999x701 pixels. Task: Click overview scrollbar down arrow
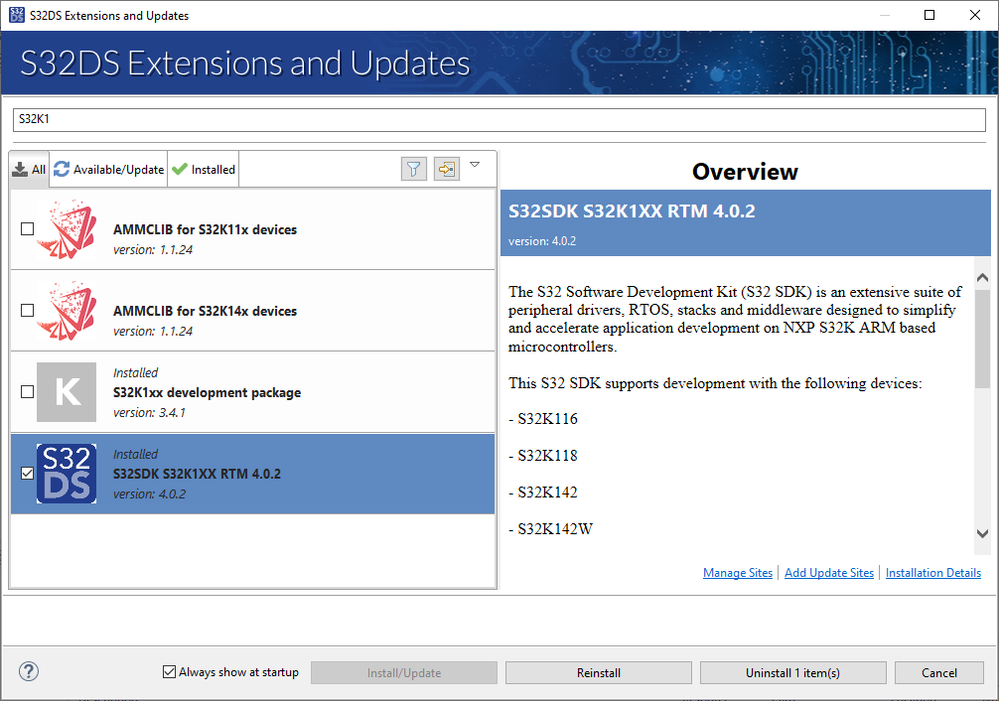pos(982,533)
